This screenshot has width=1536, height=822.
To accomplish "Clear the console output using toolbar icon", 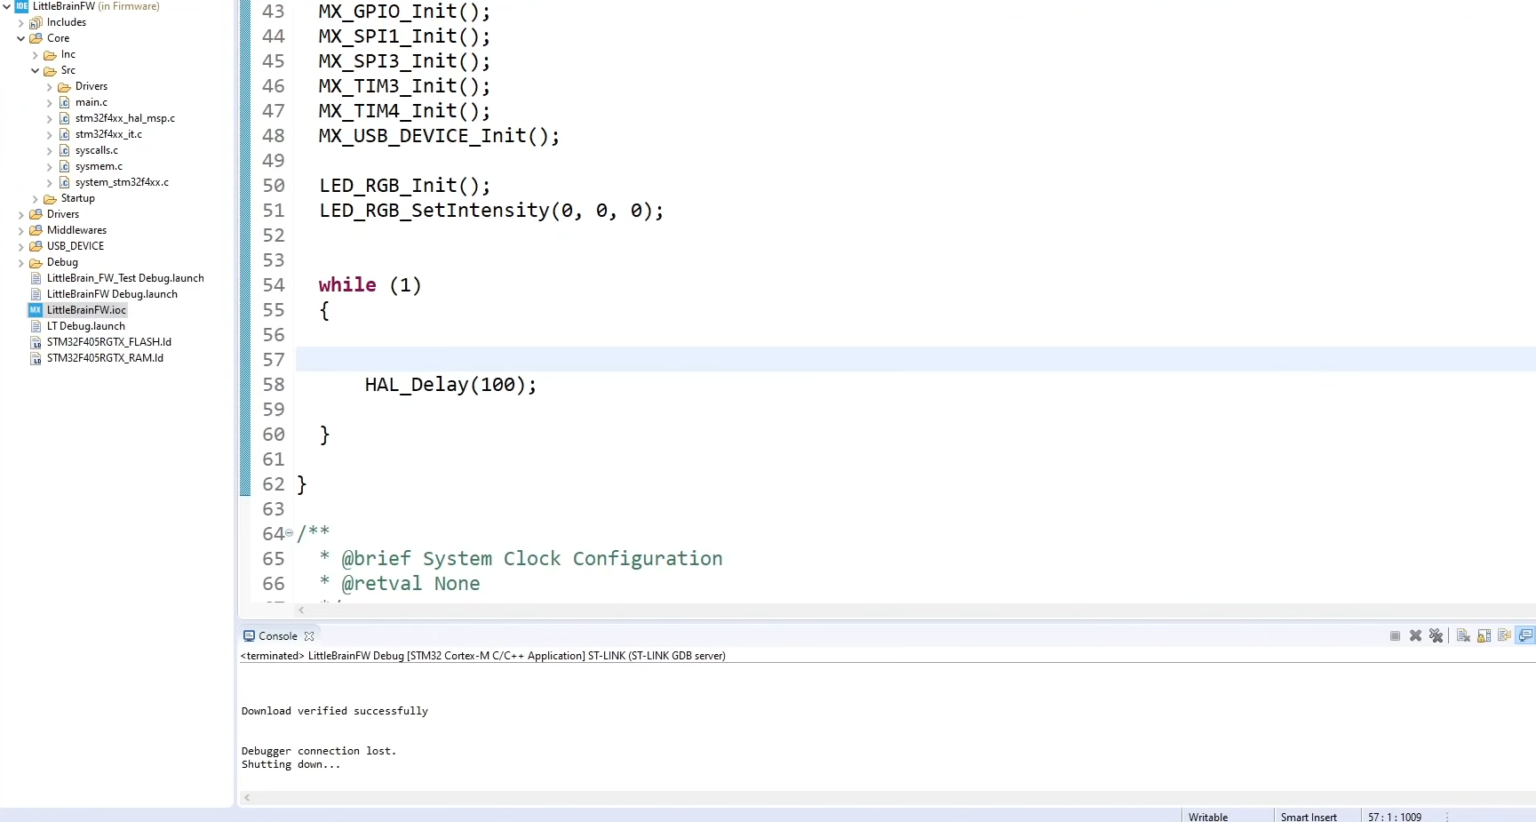I will (x=1463, y=636).
